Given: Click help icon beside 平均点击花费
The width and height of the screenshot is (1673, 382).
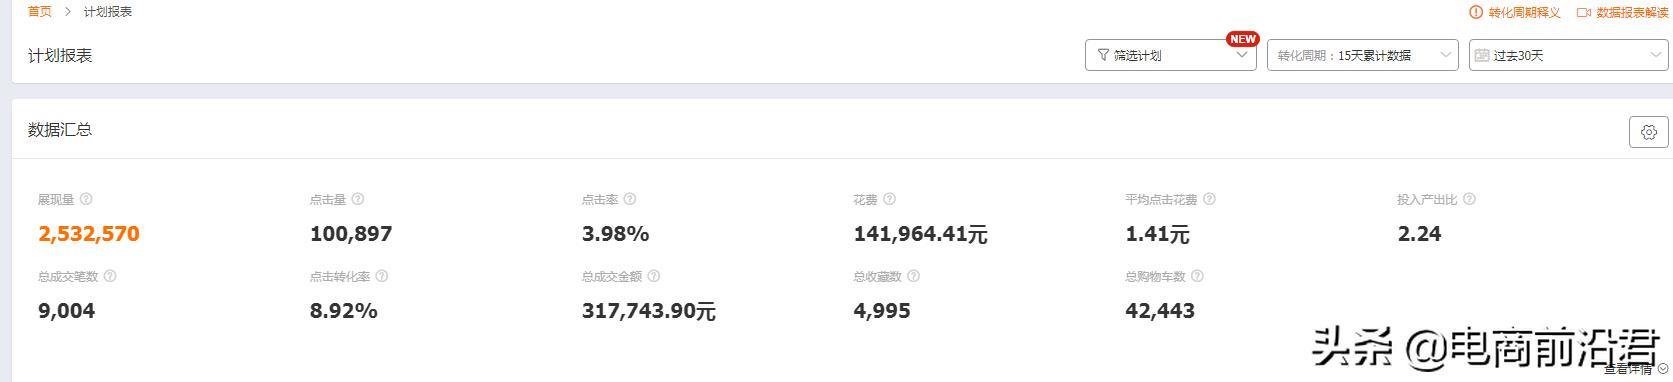Looking at the screenshot, I should [1210, 200].
